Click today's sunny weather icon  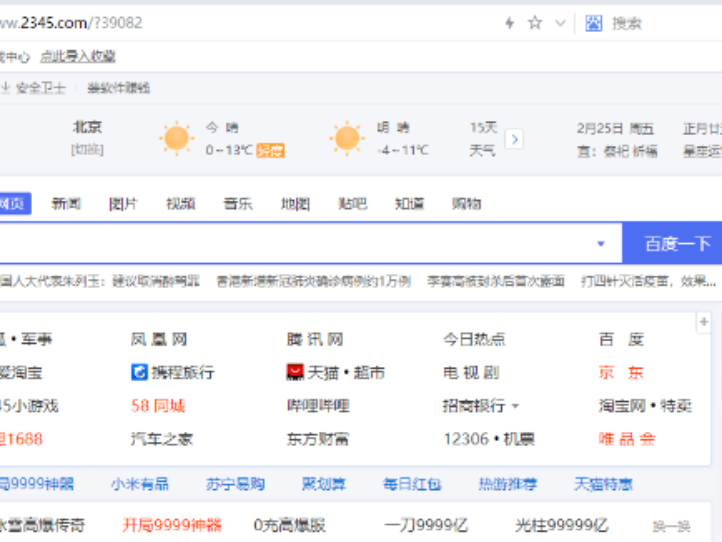click(176, 138)
